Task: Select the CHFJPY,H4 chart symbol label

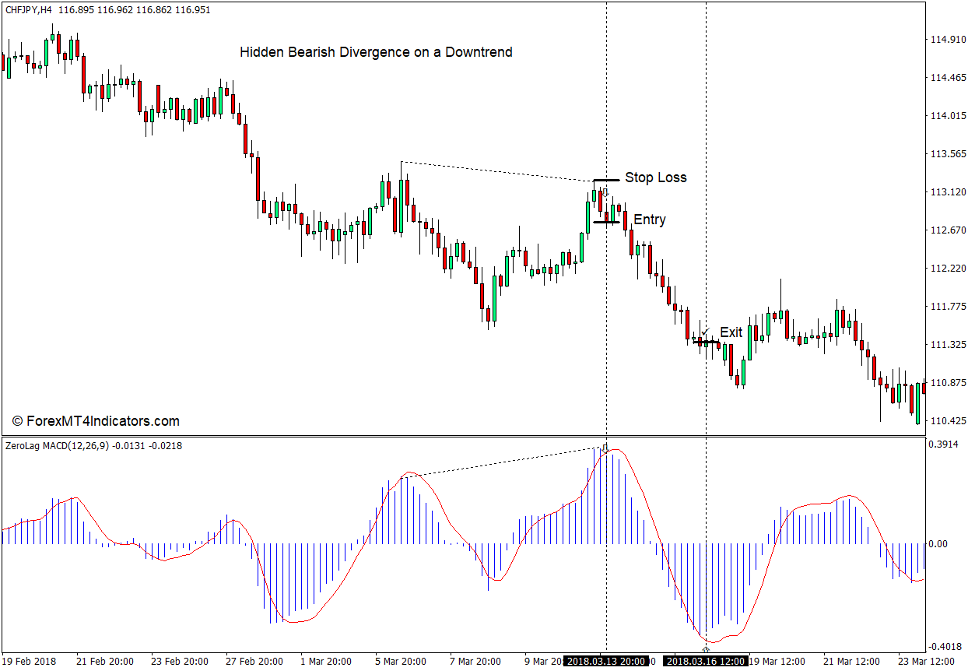Action: pyautogui.click(x=32, y=9)
